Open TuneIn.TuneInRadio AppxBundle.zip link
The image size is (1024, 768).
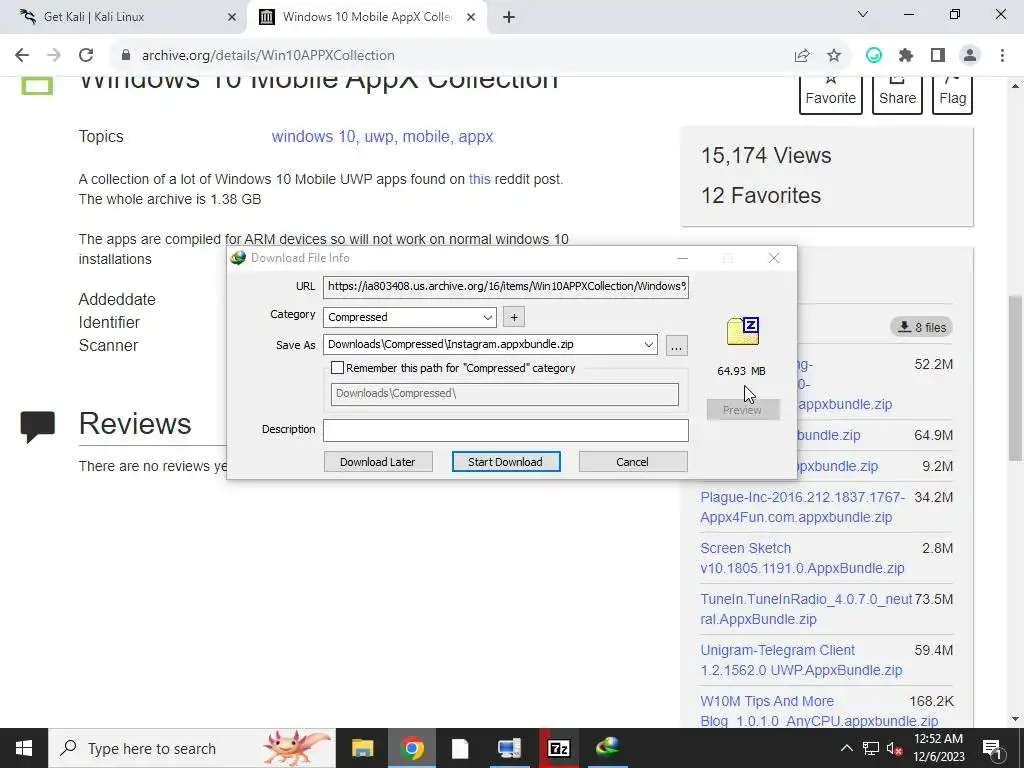pos(806,609)
